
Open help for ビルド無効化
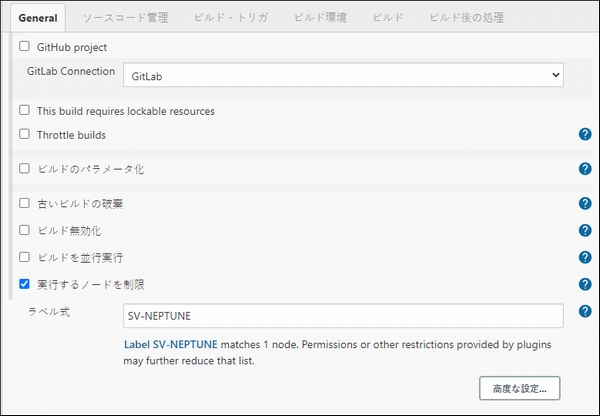[x=585, y=230]
